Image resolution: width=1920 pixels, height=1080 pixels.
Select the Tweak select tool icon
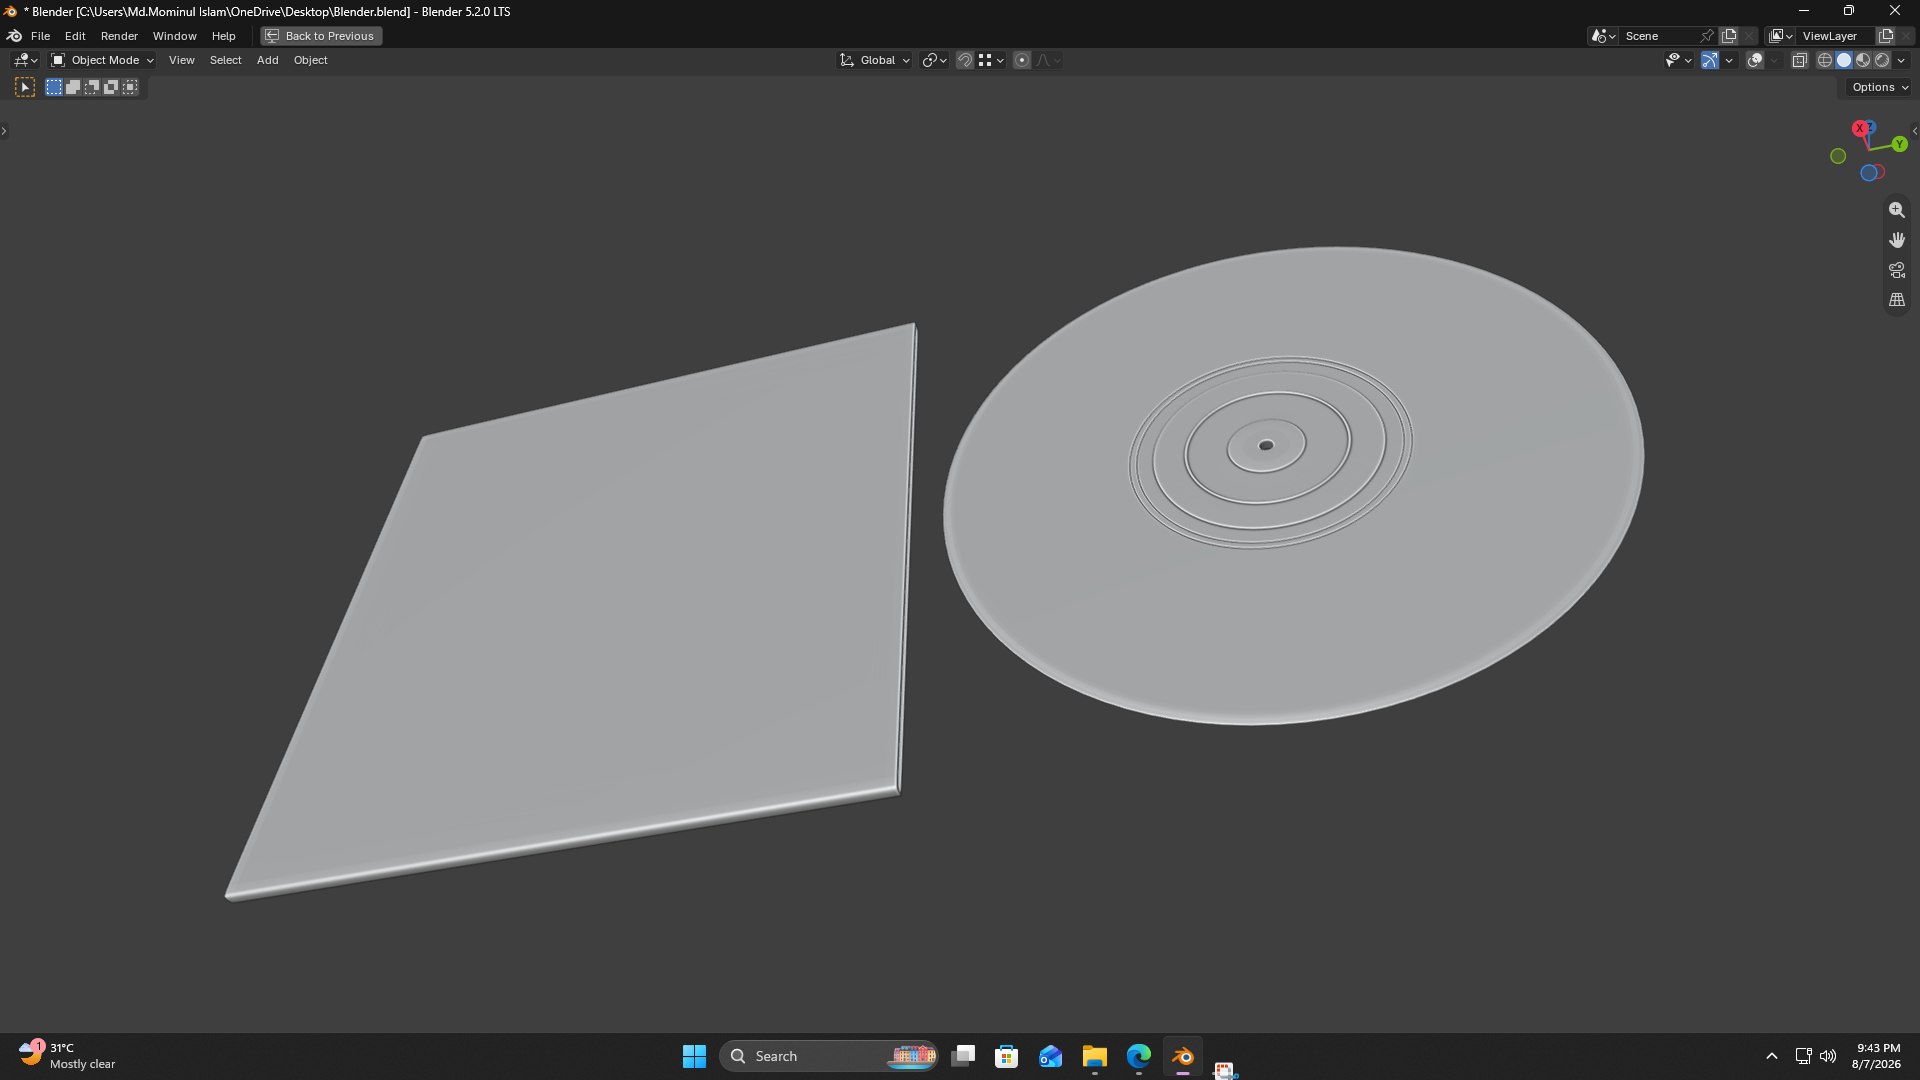point(25,88)
